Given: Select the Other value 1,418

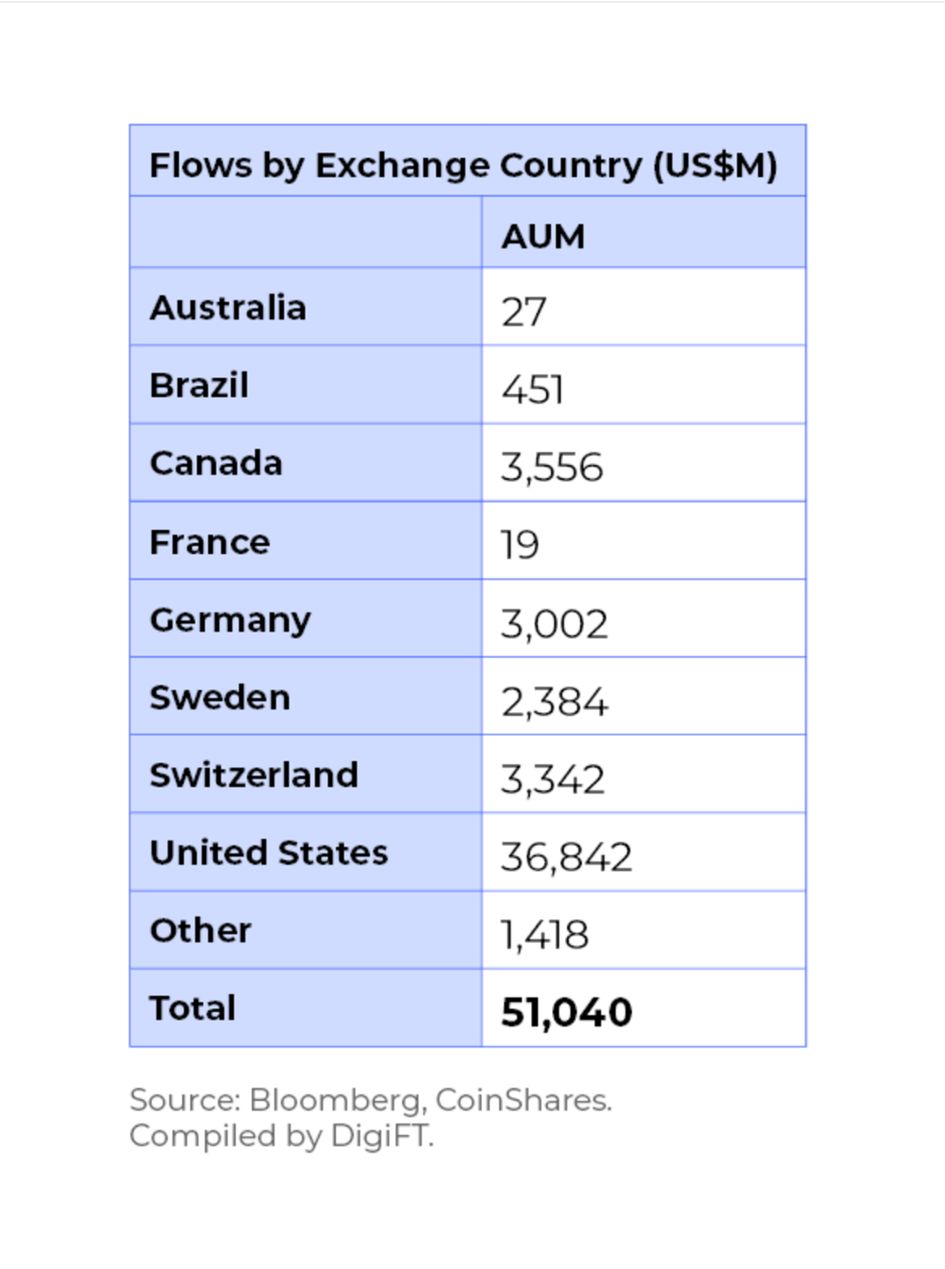Looking at the screenshot, I should pos(545,935).
